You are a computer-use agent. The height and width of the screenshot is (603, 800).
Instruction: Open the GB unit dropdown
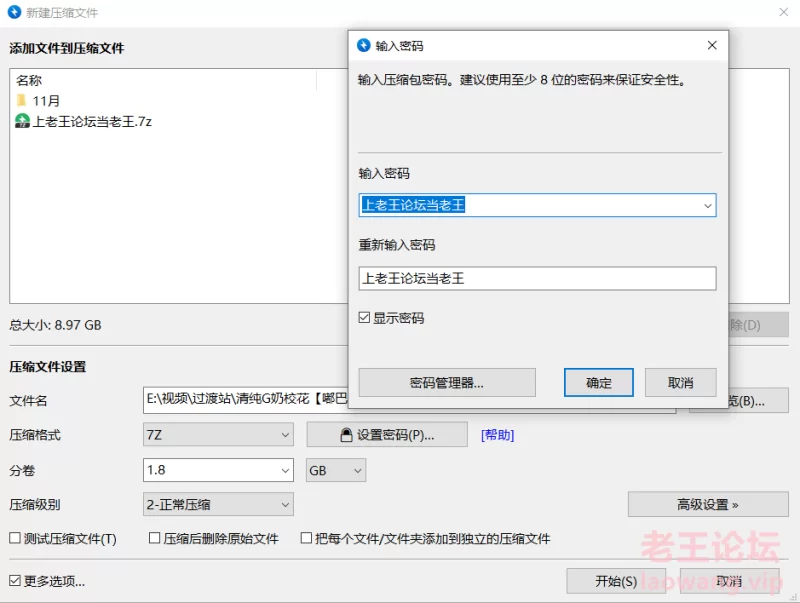coord(336,470)
